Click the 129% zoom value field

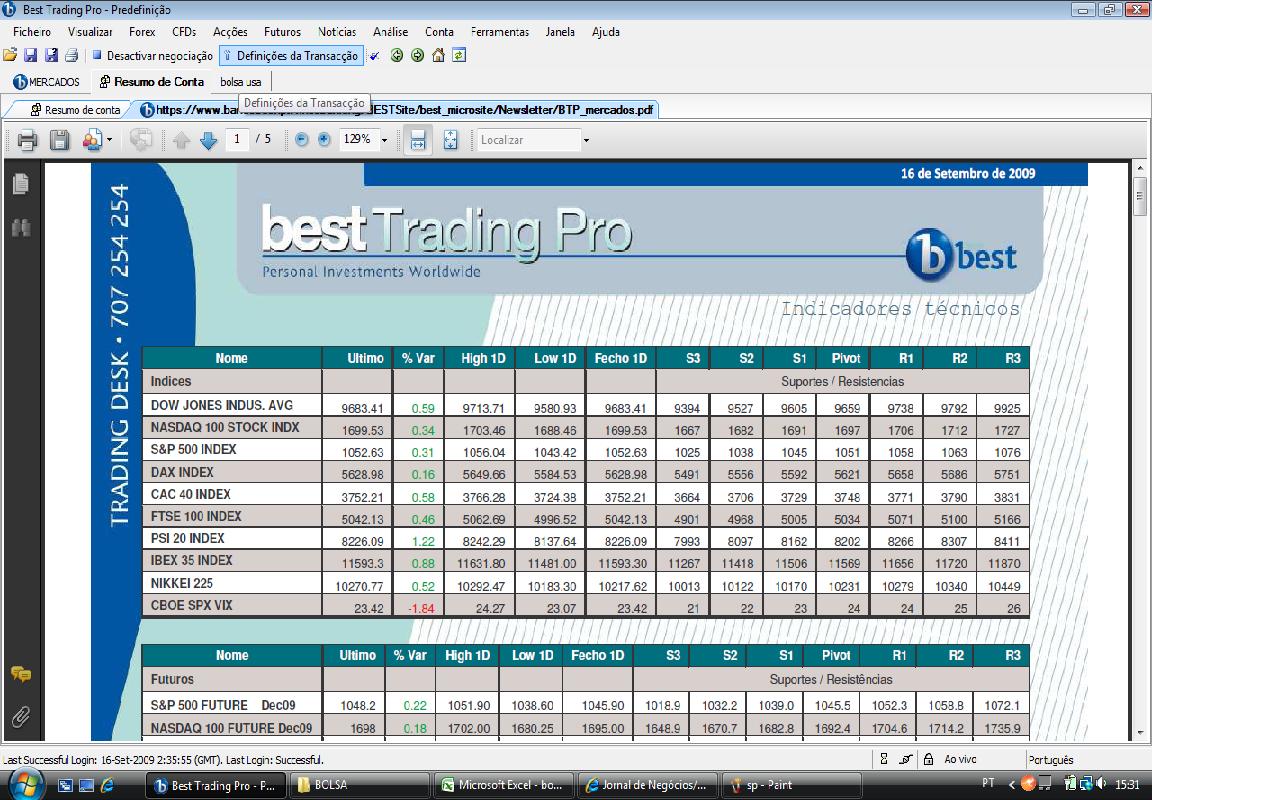pos(358,140)
